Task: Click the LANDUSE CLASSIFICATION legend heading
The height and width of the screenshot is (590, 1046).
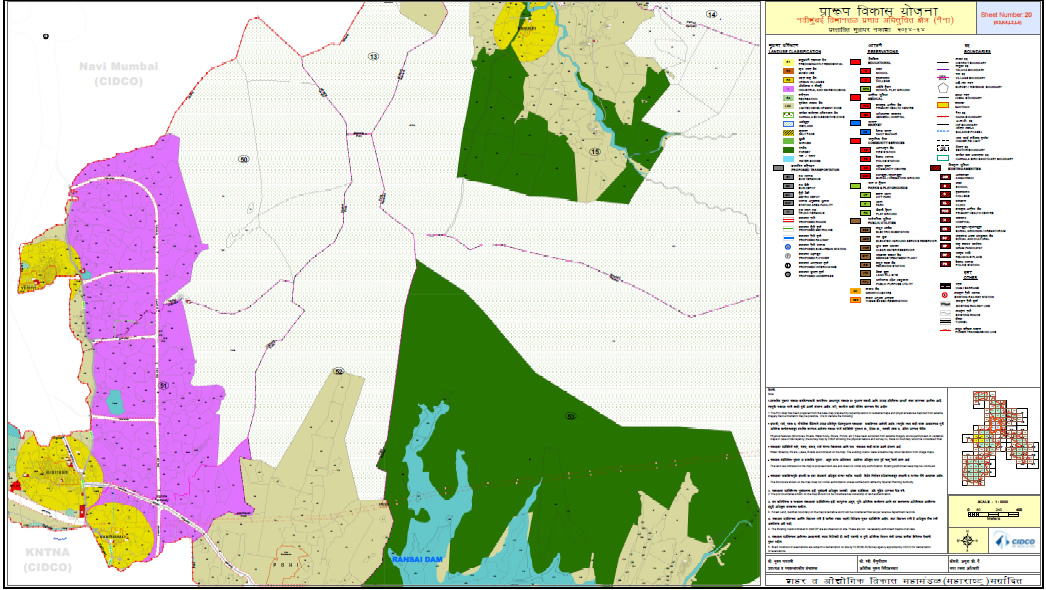Action: coord(795,51)
